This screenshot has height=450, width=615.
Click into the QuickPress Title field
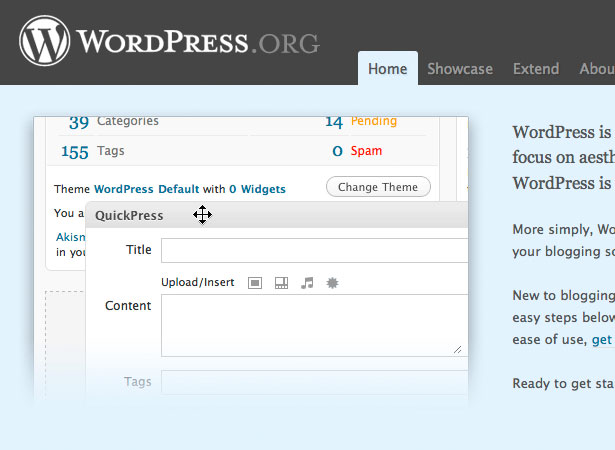click(x=315, y=250)
